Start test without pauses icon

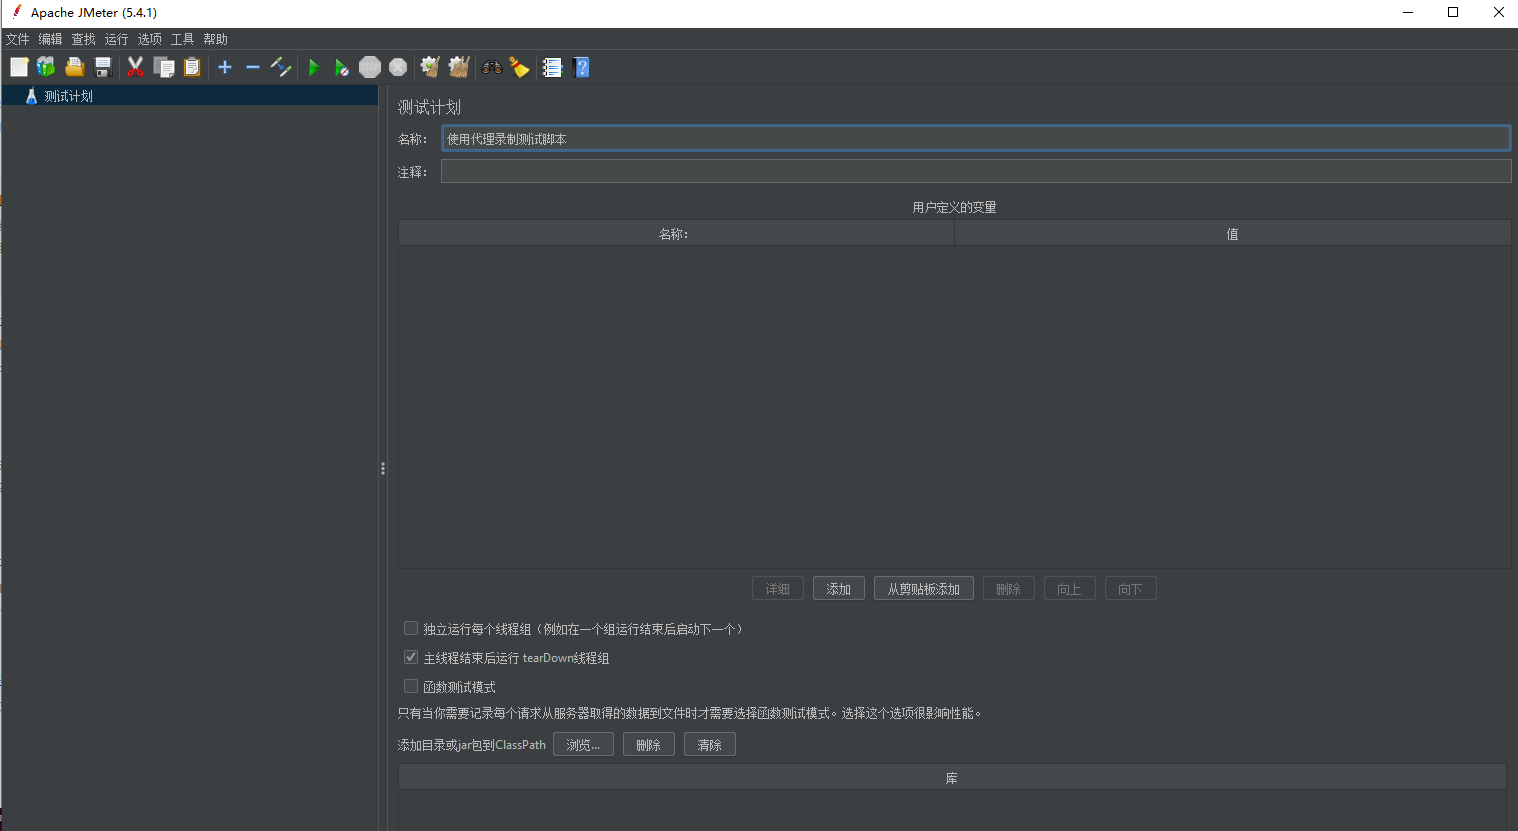342,67
